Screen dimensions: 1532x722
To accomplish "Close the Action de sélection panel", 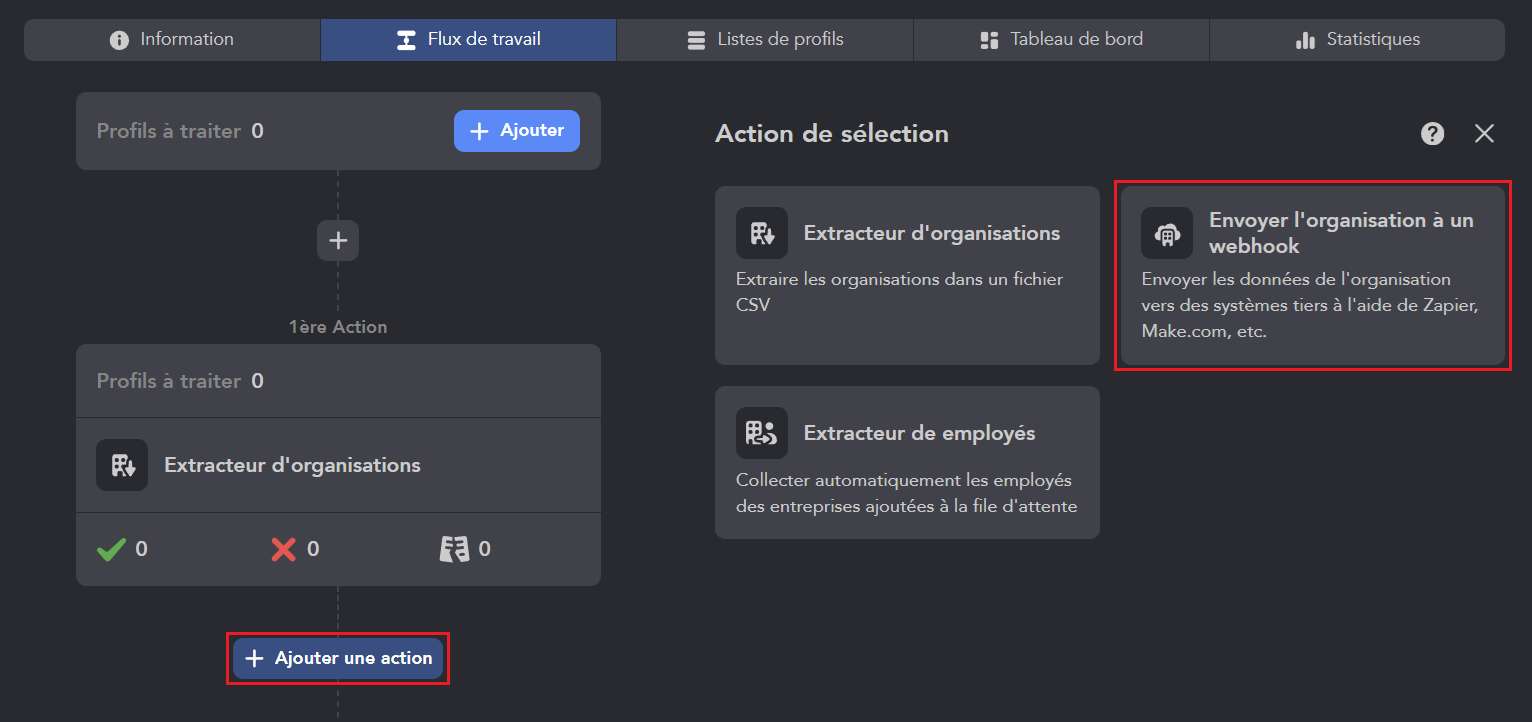I will (1484, 134).
